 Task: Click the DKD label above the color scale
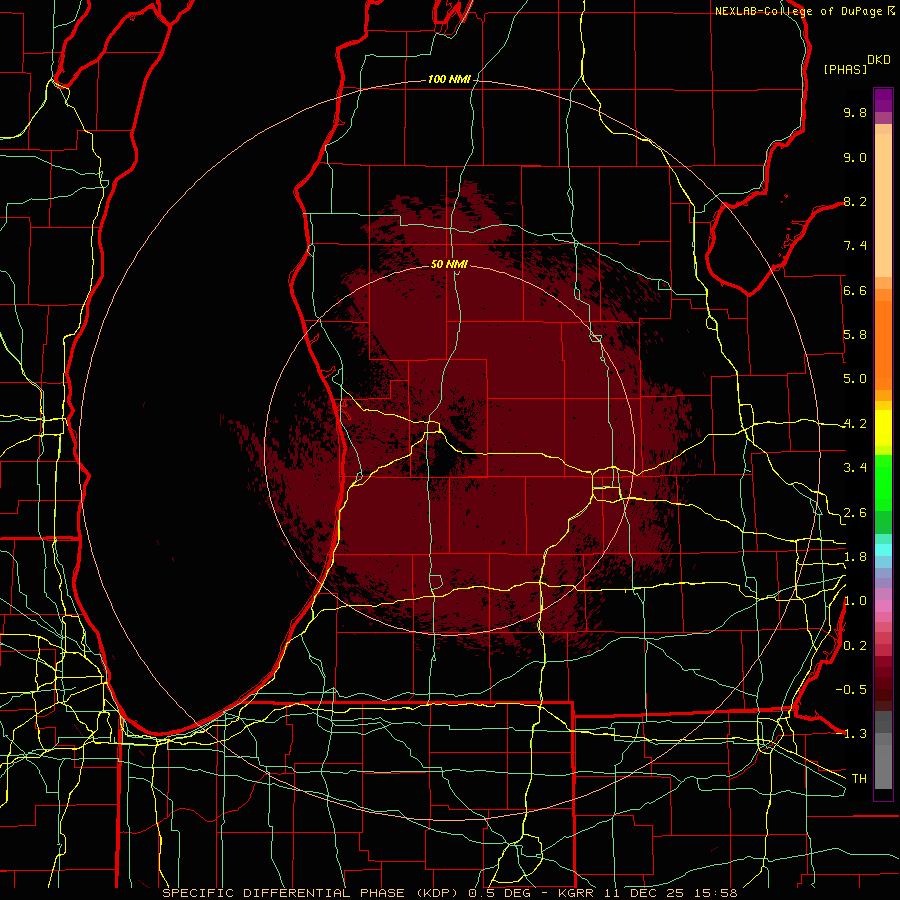879,60
